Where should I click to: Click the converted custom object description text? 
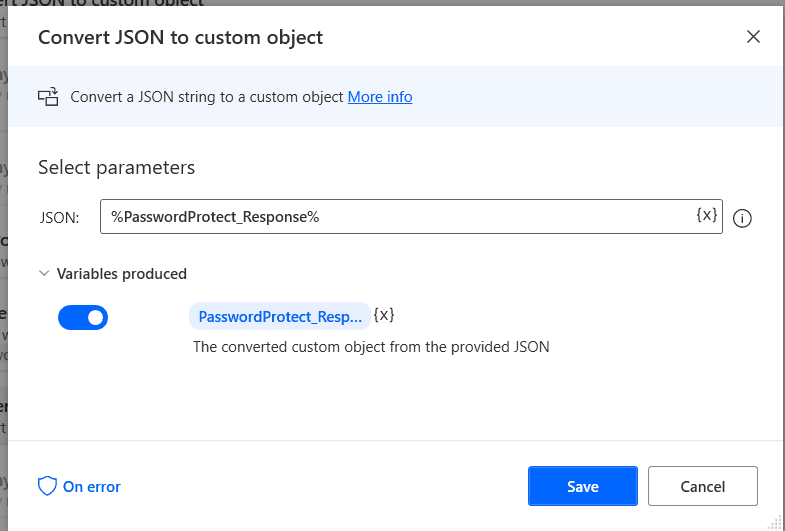371,347
